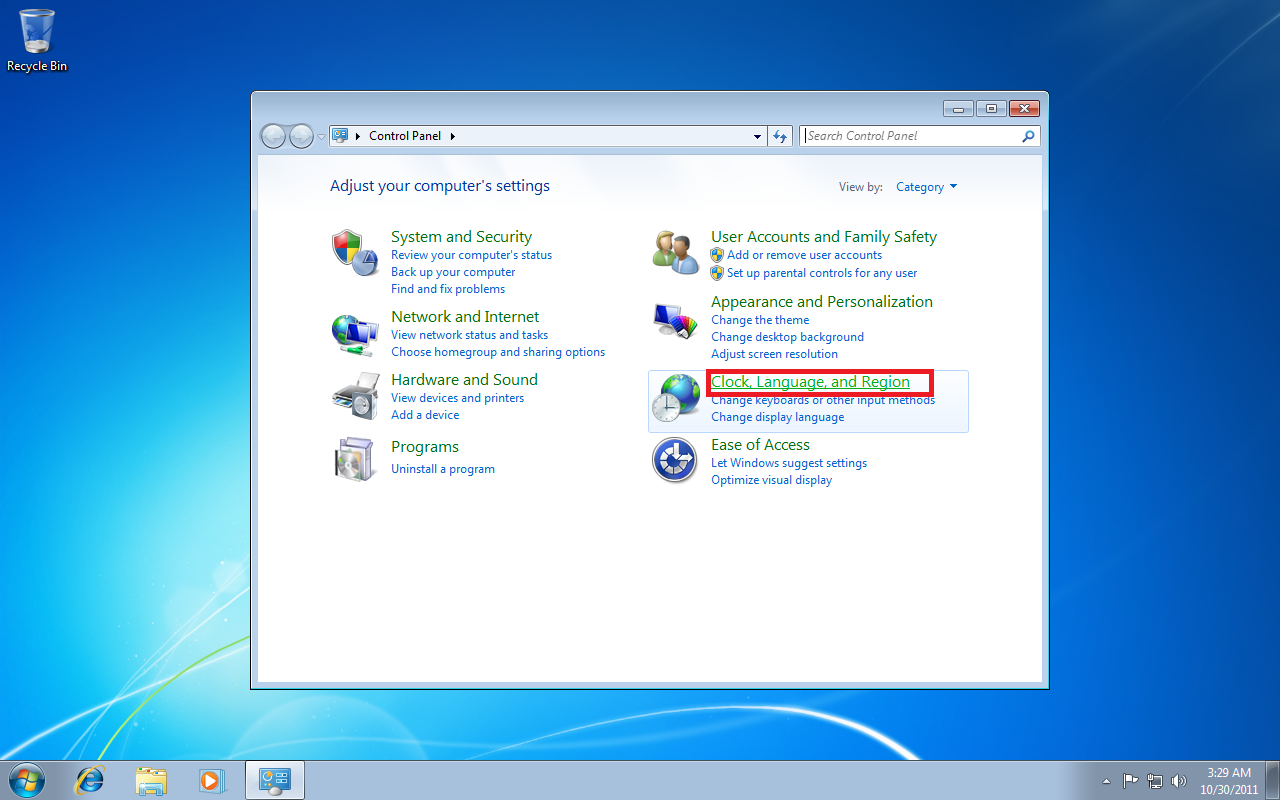
Task: Click the Forward navigation arrow button
Action: coord(301,136)
